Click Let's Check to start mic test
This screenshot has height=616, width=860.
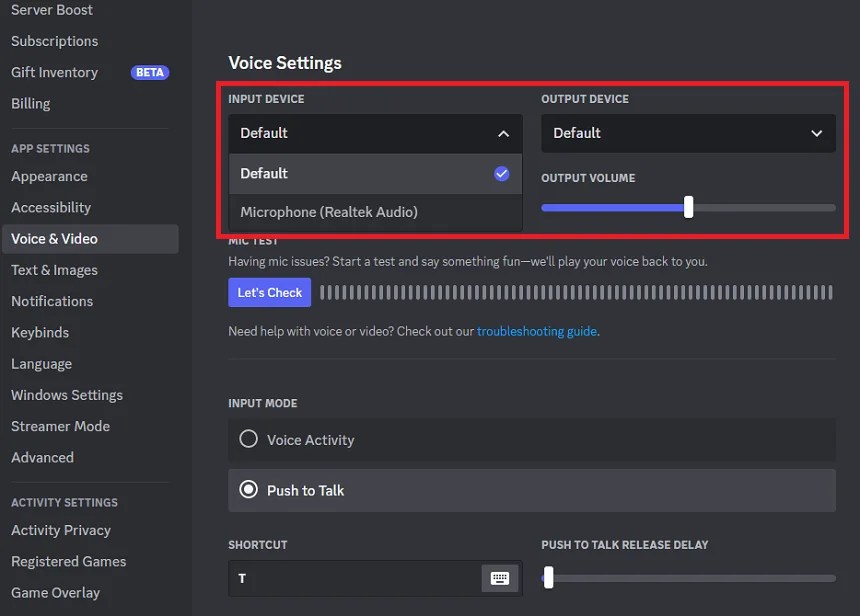point(269,292)
